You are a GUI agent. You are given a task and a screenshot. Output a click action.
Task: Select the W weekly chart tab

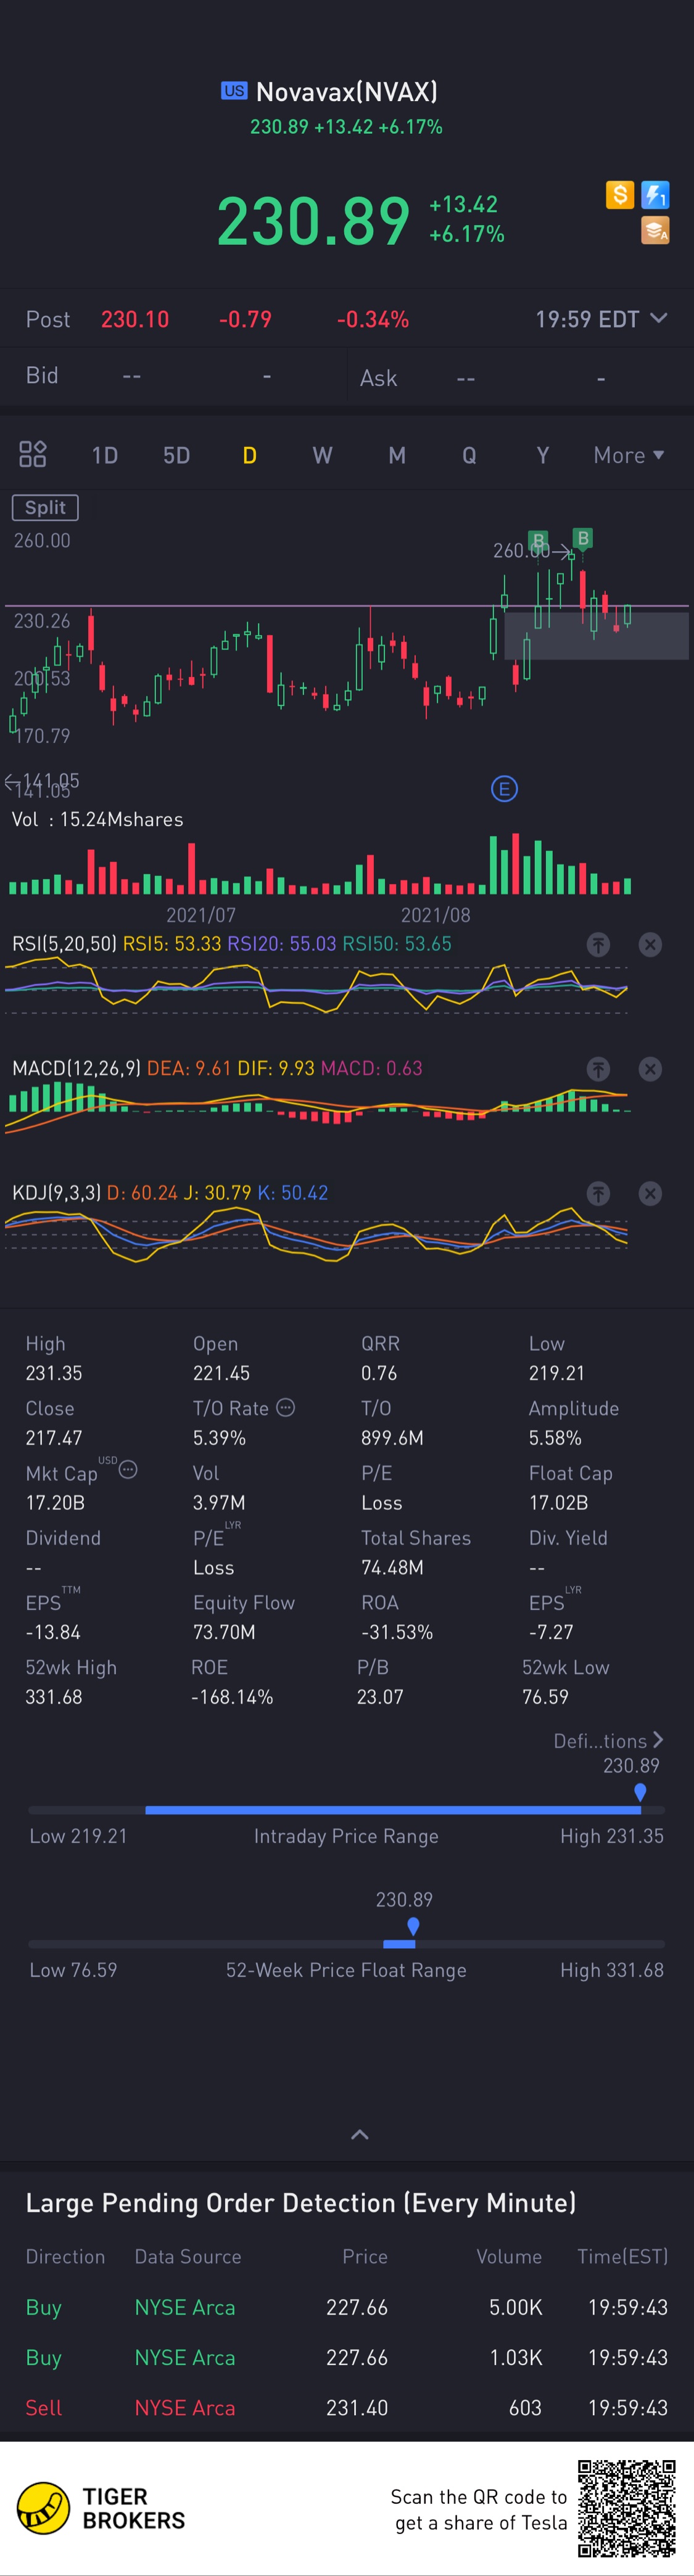322,455
